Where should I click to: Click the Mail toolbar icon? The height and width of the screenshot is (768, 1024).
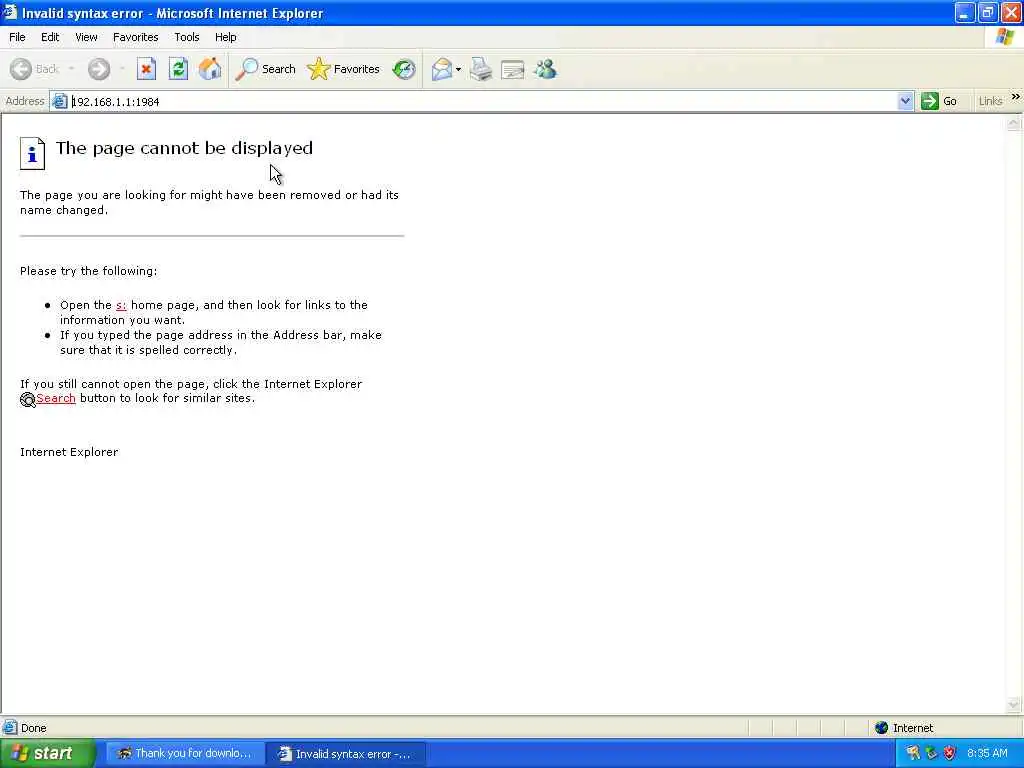point(442,69)
